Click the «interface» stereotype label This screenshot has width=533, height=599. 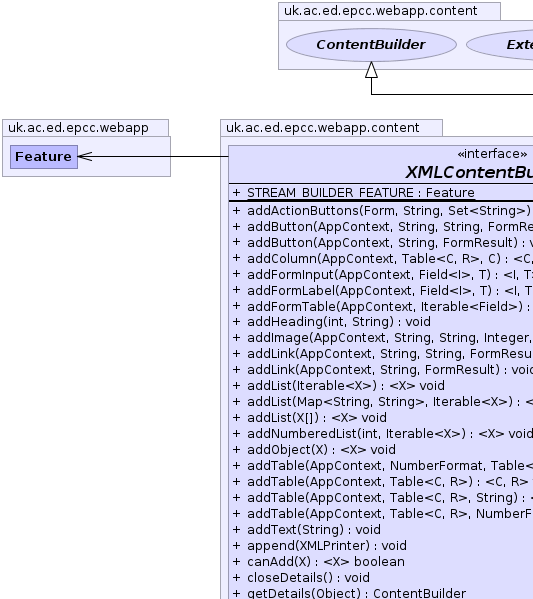pos(492,154)
